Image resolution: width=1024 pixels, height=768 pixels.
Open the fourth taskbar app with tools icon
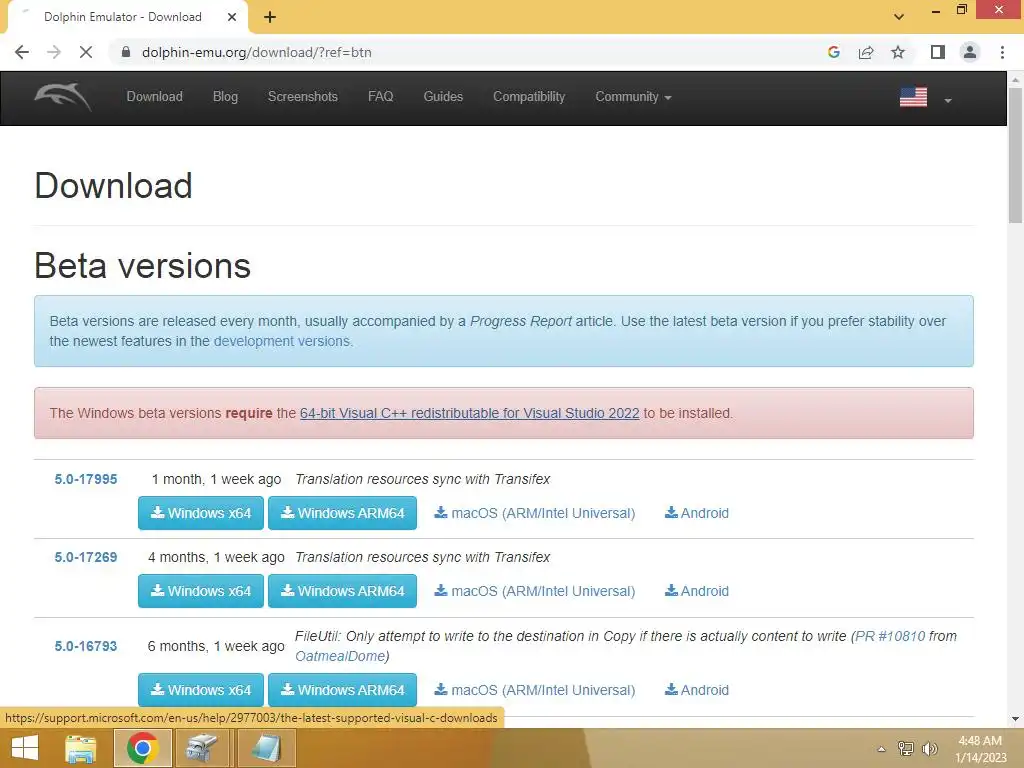click(202, 748)
